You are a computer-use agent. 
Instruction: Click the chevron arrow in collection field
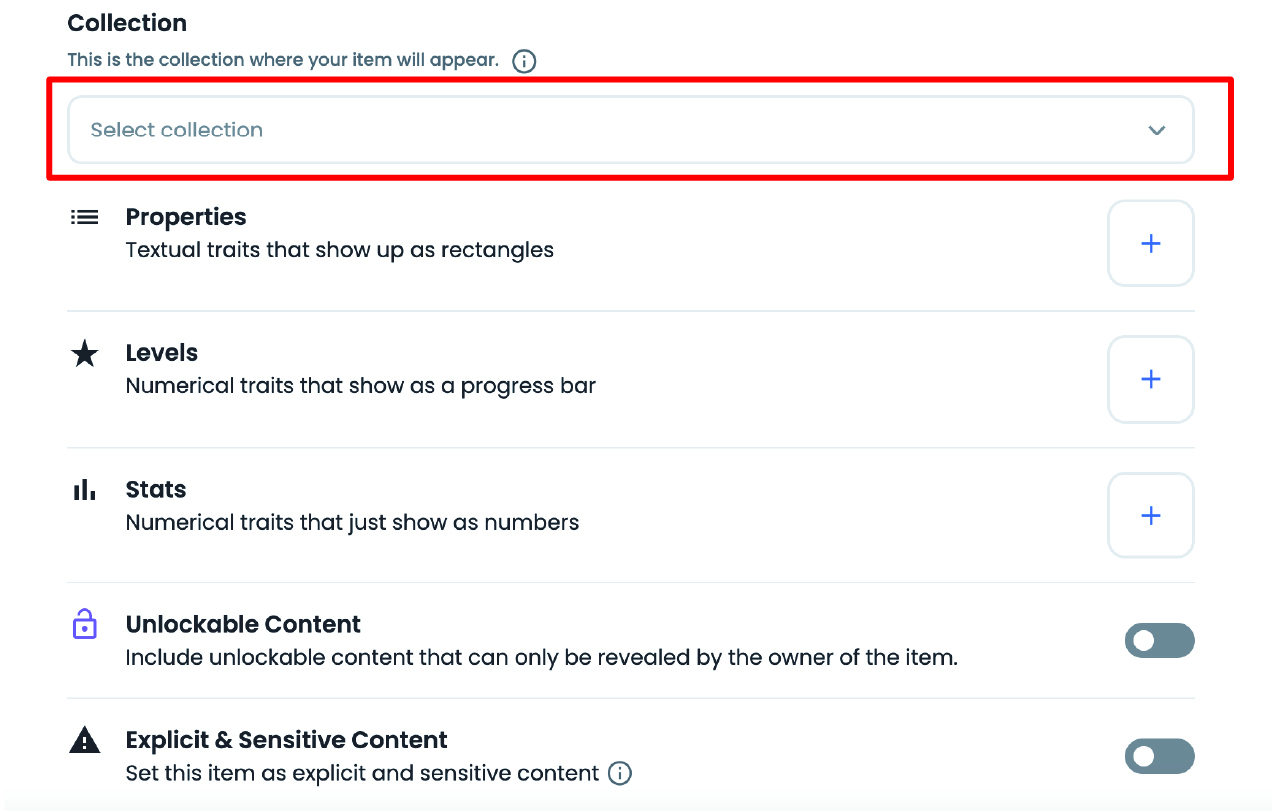[x=1157, y=130]
